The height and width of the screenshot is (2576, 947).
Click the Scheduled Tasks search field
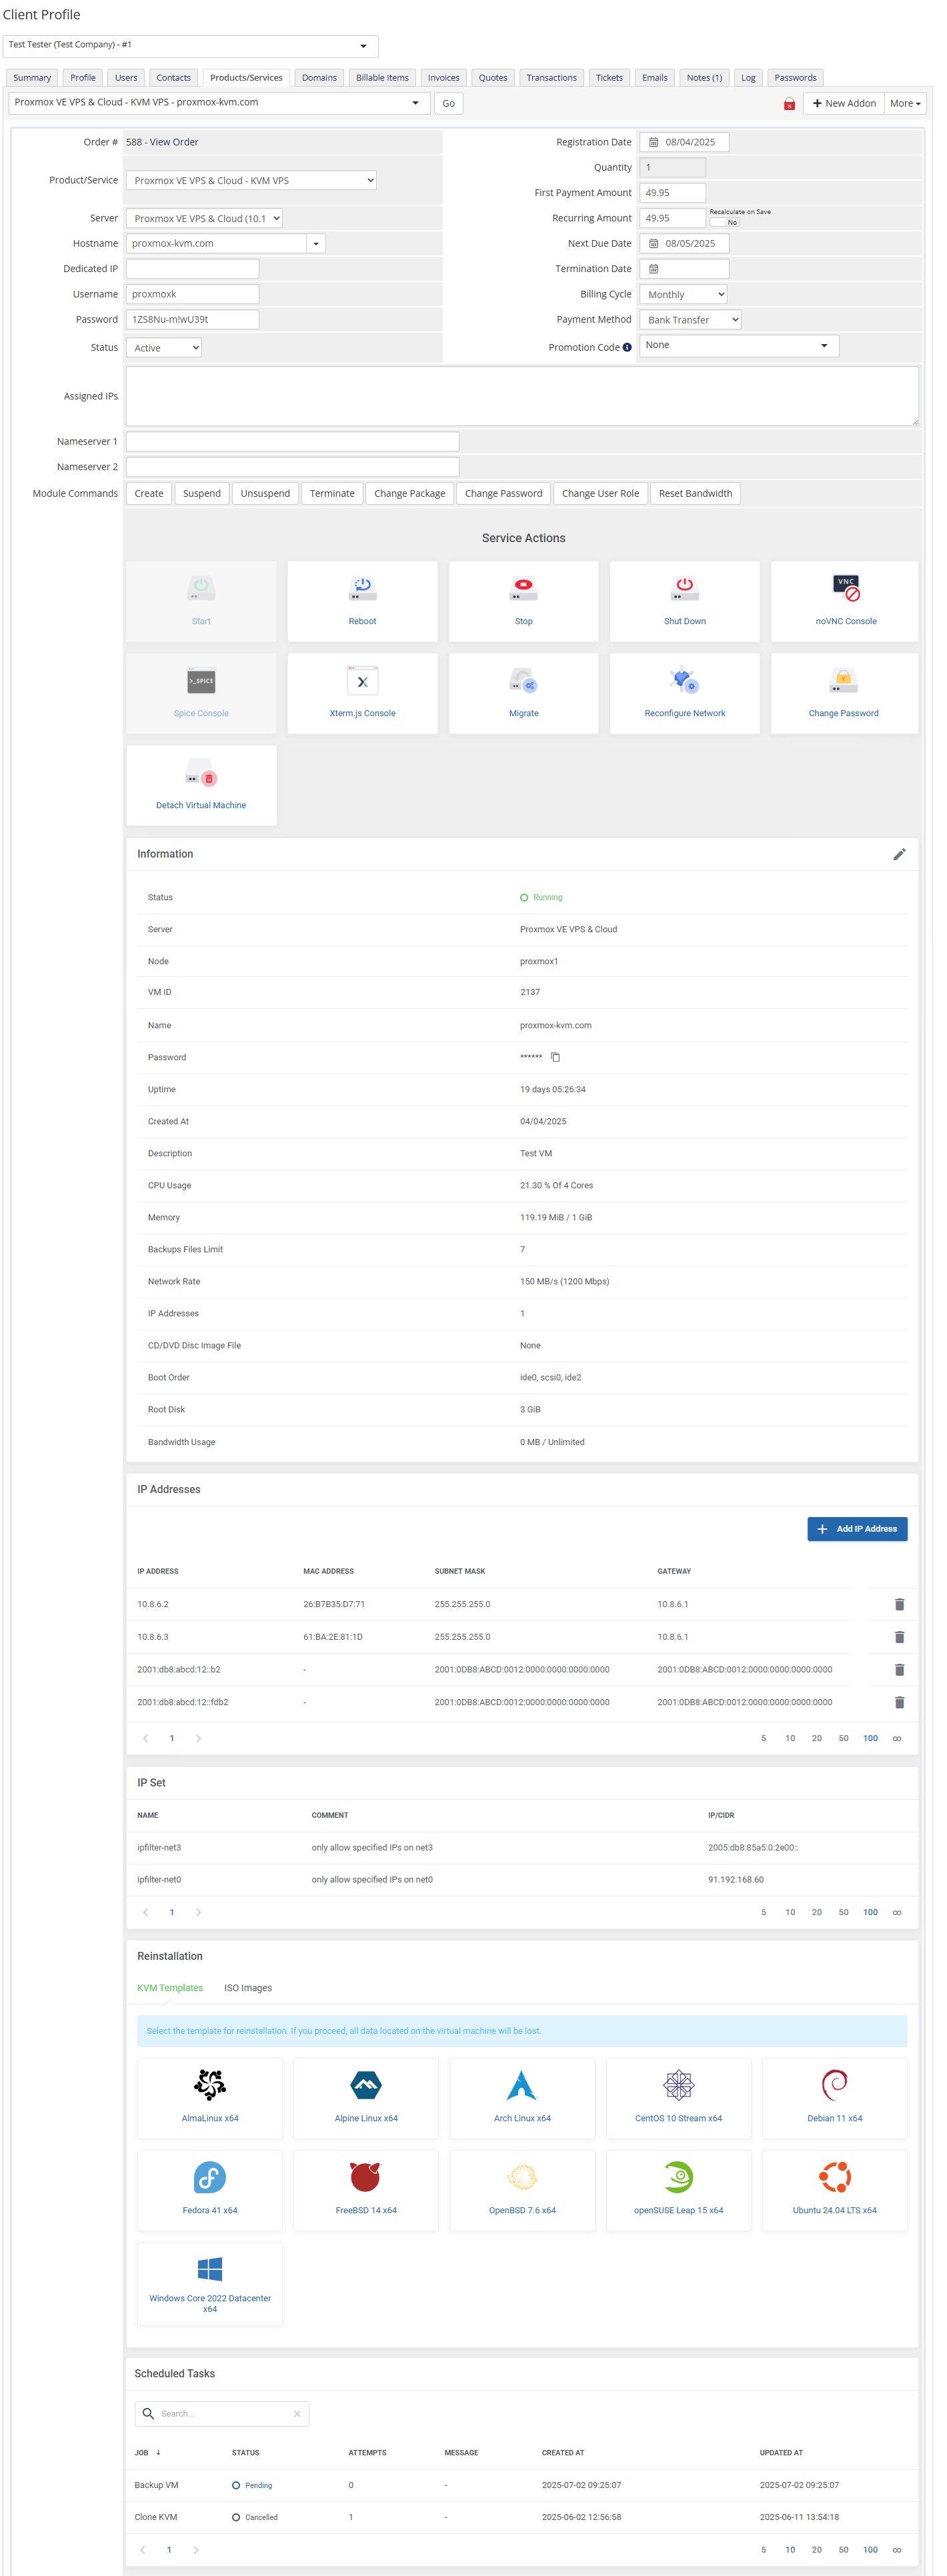[222, 2414]
